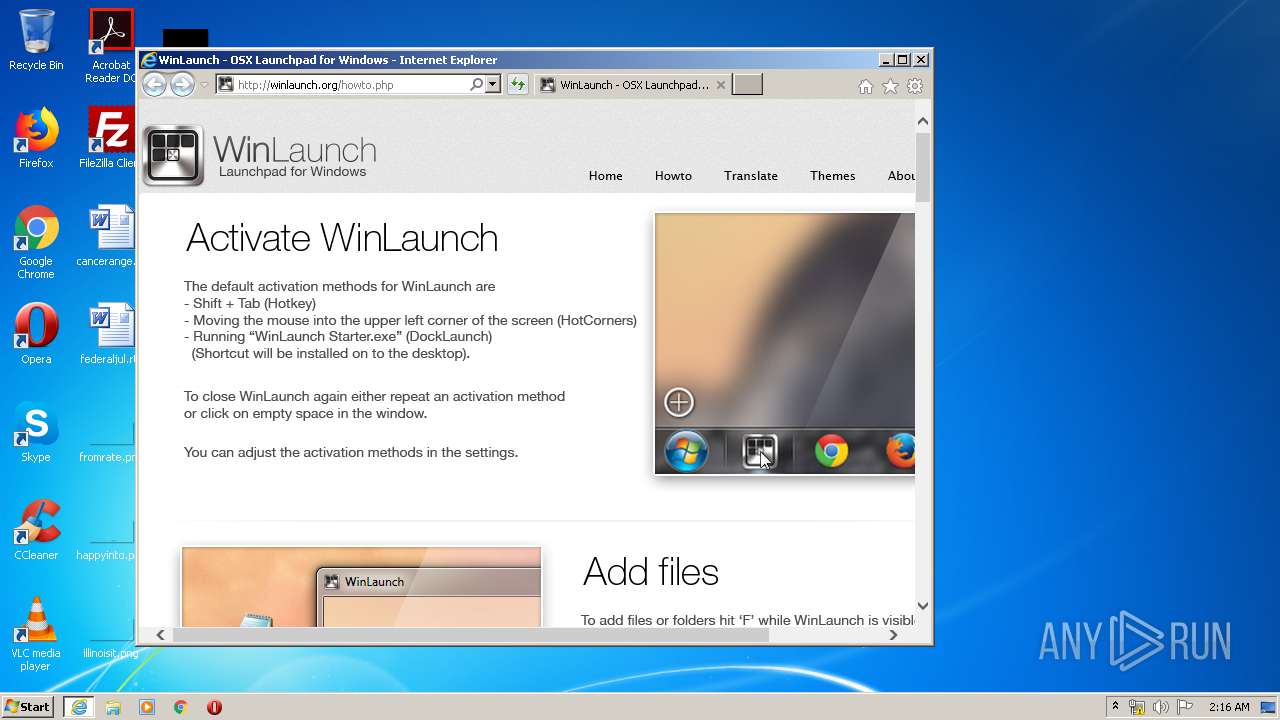
Task: Select the WinLaunch - OSX Launchpad tab
Action: tap(632, 85)
